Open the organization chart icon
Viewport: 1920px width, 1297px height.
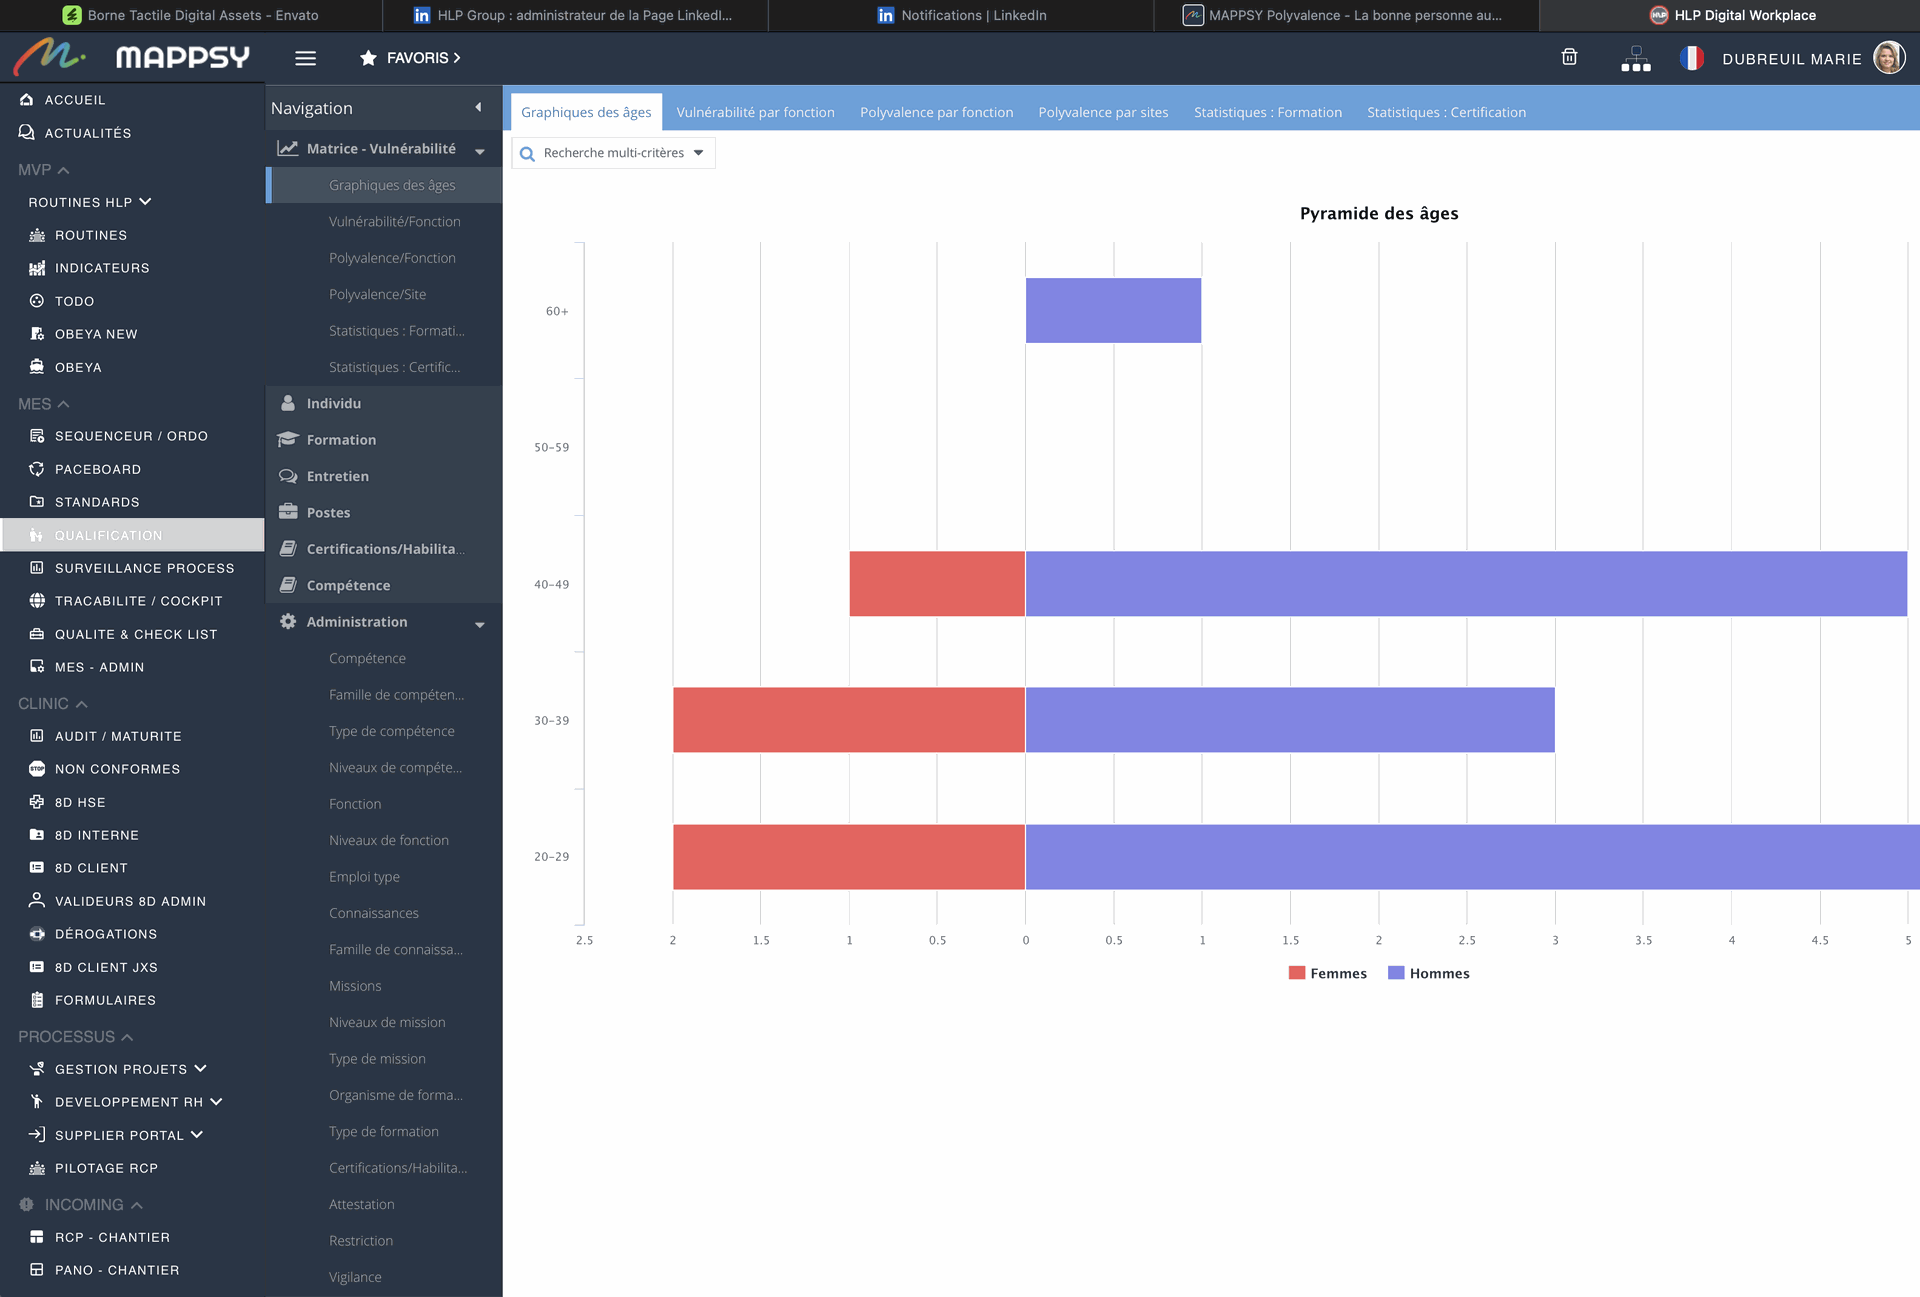[x=1635, y=59]
